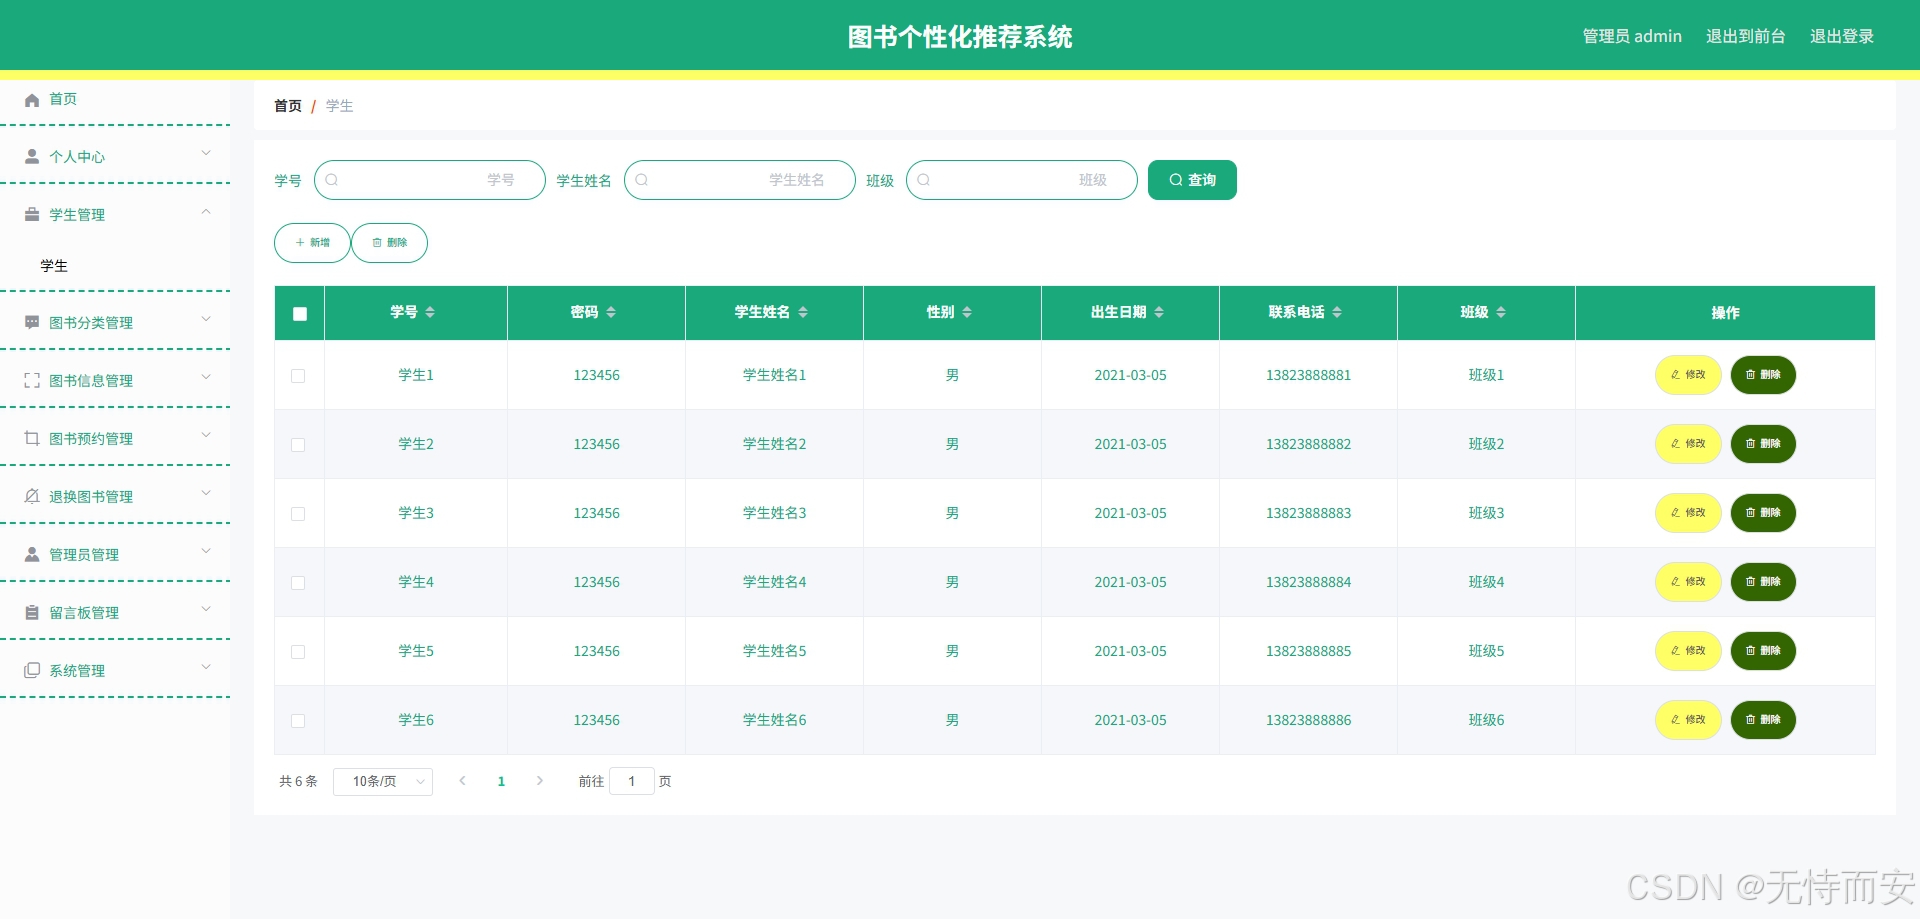The height and width of the screenshot is (919, 1920).
Task: Click the 留言板管理 clipboard icon
Action: point(32,613)
